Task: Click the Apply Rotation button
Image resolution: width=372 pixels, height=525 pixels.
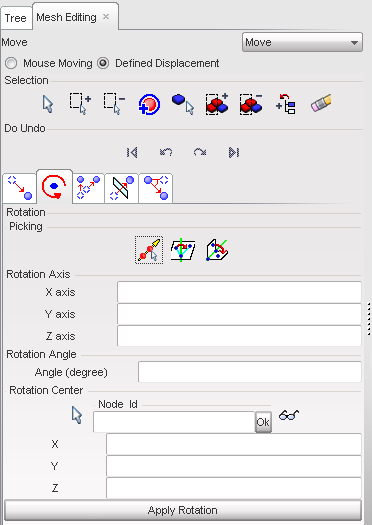Action: (x=183, y=510)
